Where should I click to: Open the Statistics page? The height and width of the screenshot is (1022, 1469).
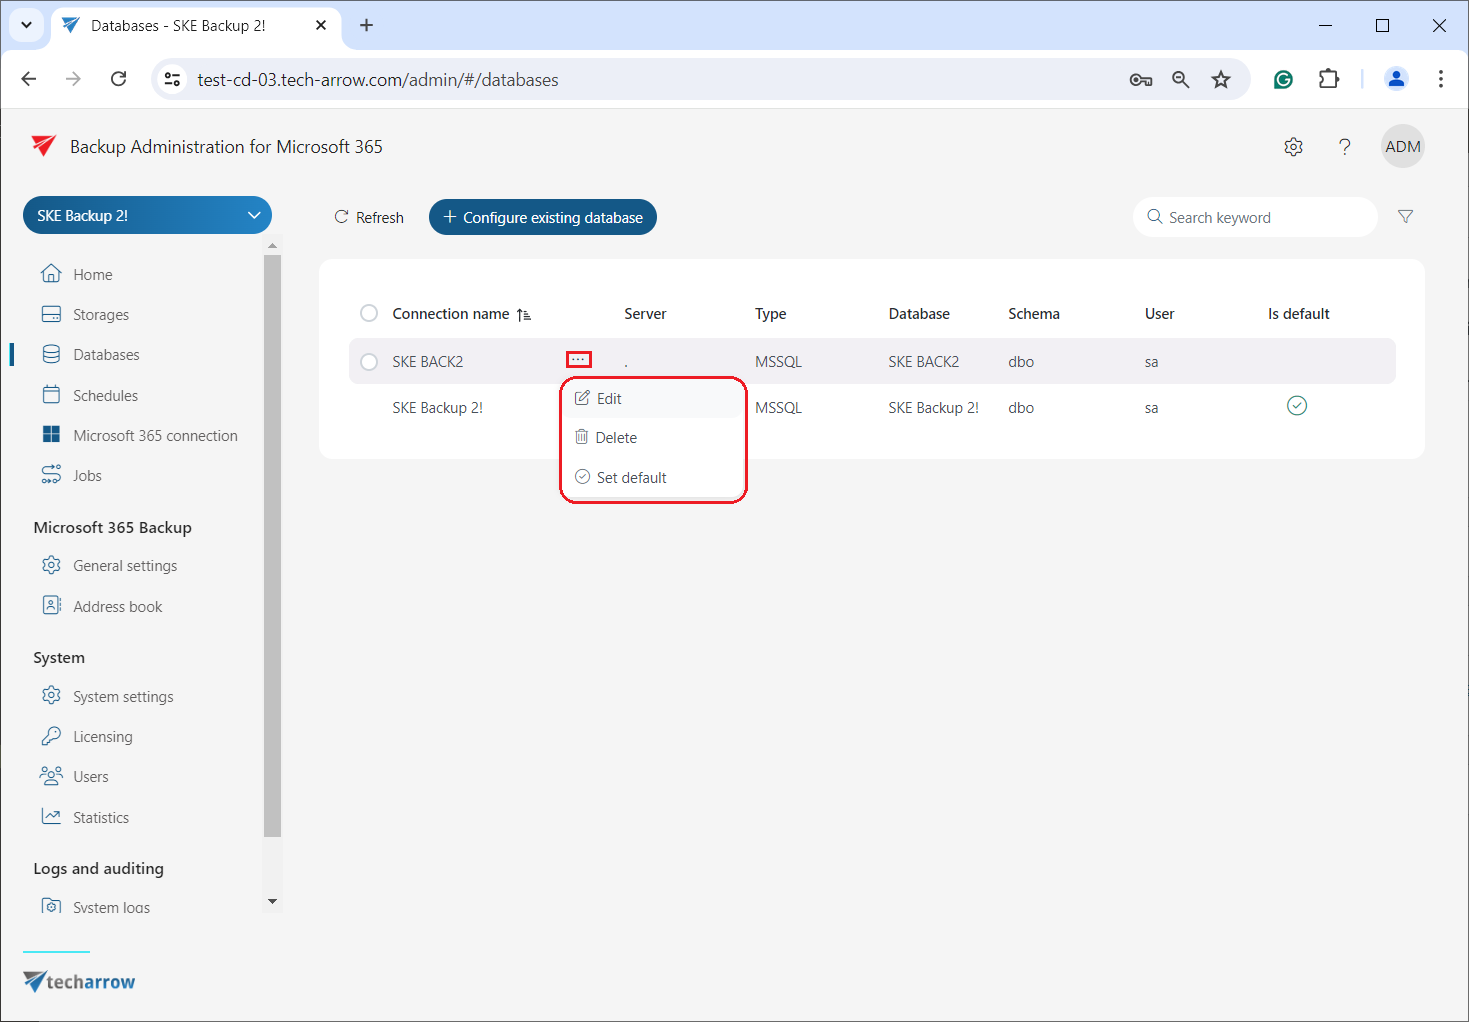click(100, 818)
